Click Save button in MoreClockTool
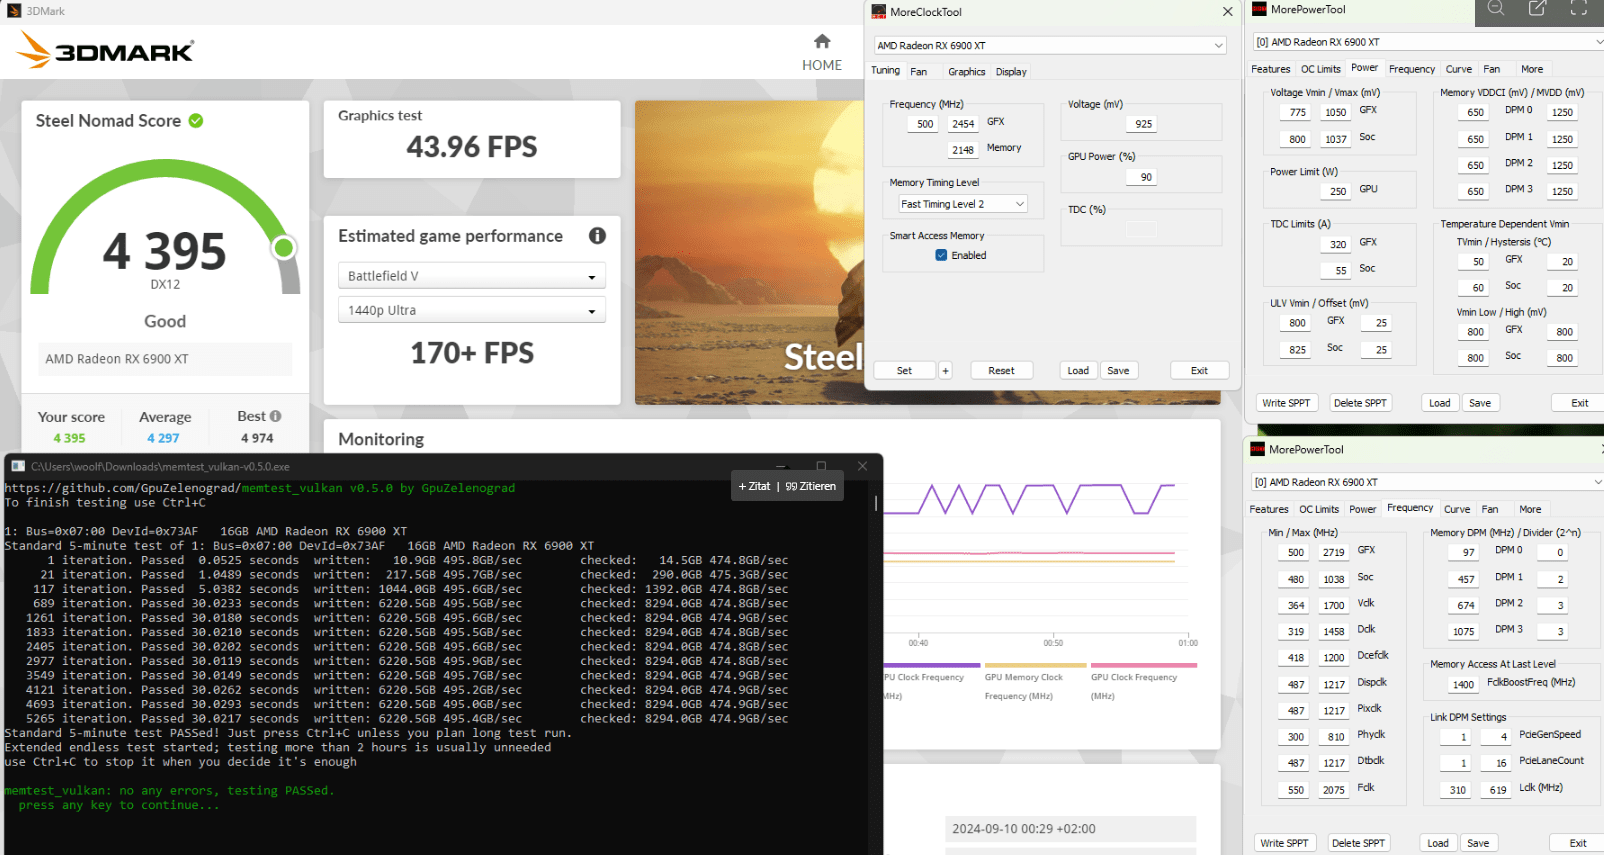Image resolution: width=1604 pixels, height=855 pixels. (x=1118, y=371)
